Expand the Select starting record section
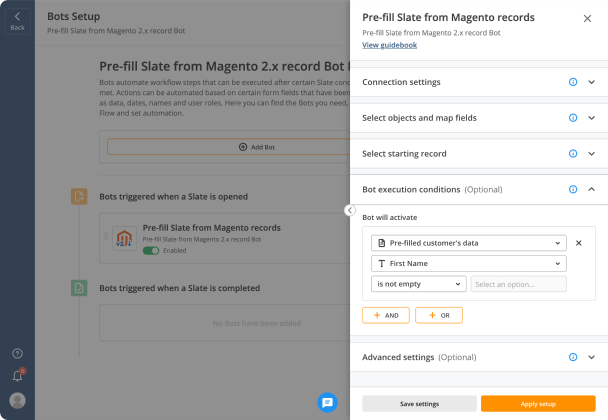This screenshot has height=420, width=608. (x=591, y=154)
